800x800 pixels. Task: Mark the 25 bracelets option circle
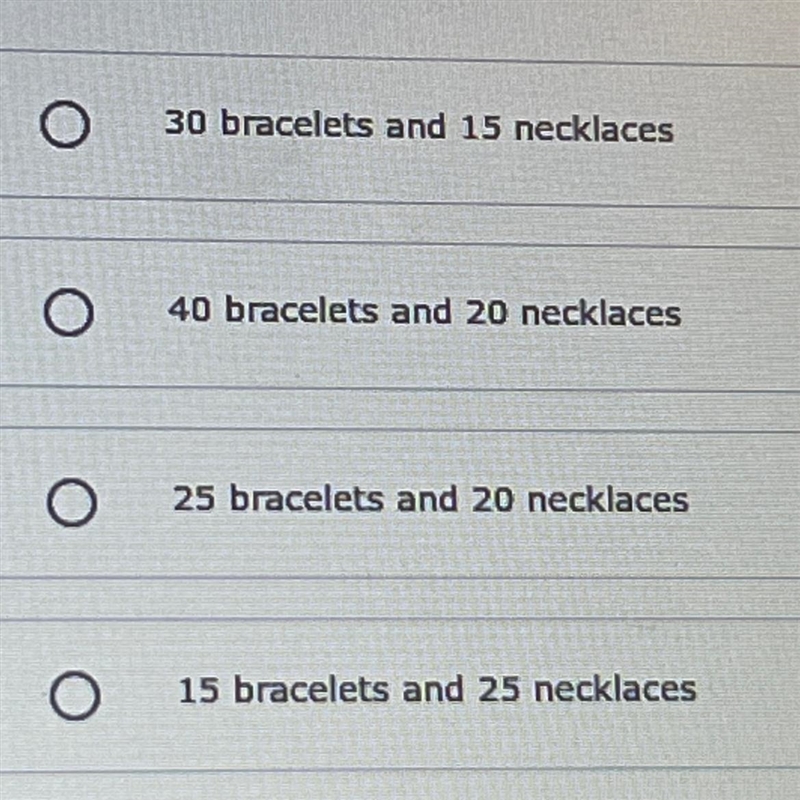pyautogui.click(x=71, y=502)
